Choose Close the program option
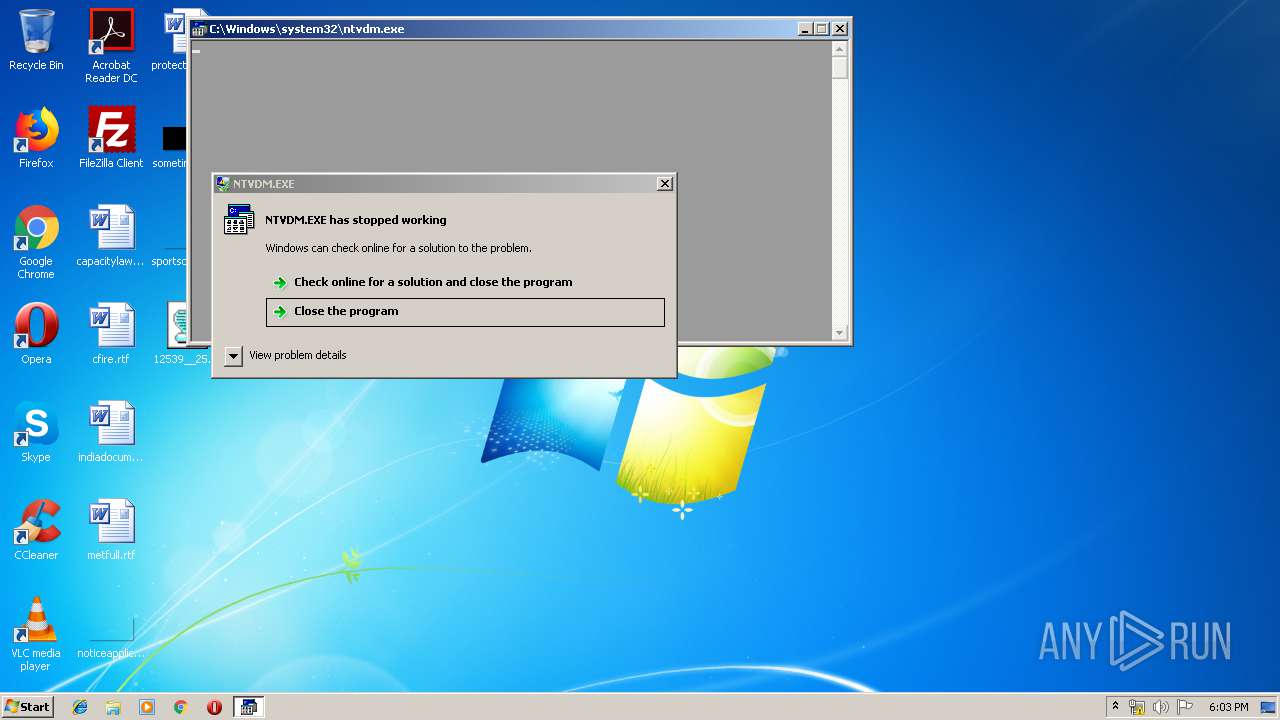Image resolution: width=1280 pixels, height=720 pixels. coord(465,312)
